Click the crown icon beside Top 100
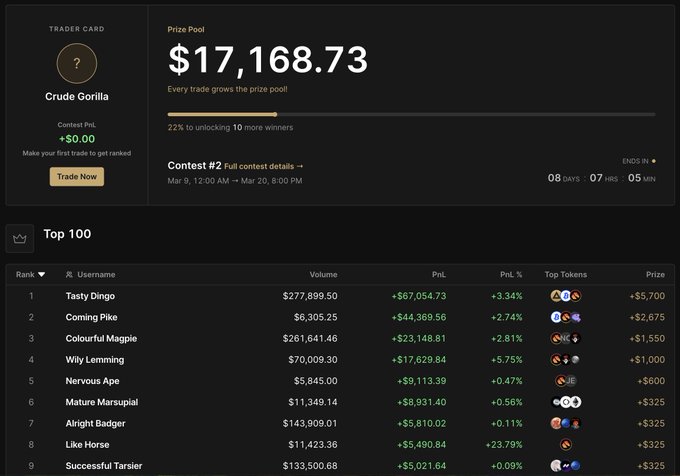The image size is (680, 476). click(x=20, y=238)
